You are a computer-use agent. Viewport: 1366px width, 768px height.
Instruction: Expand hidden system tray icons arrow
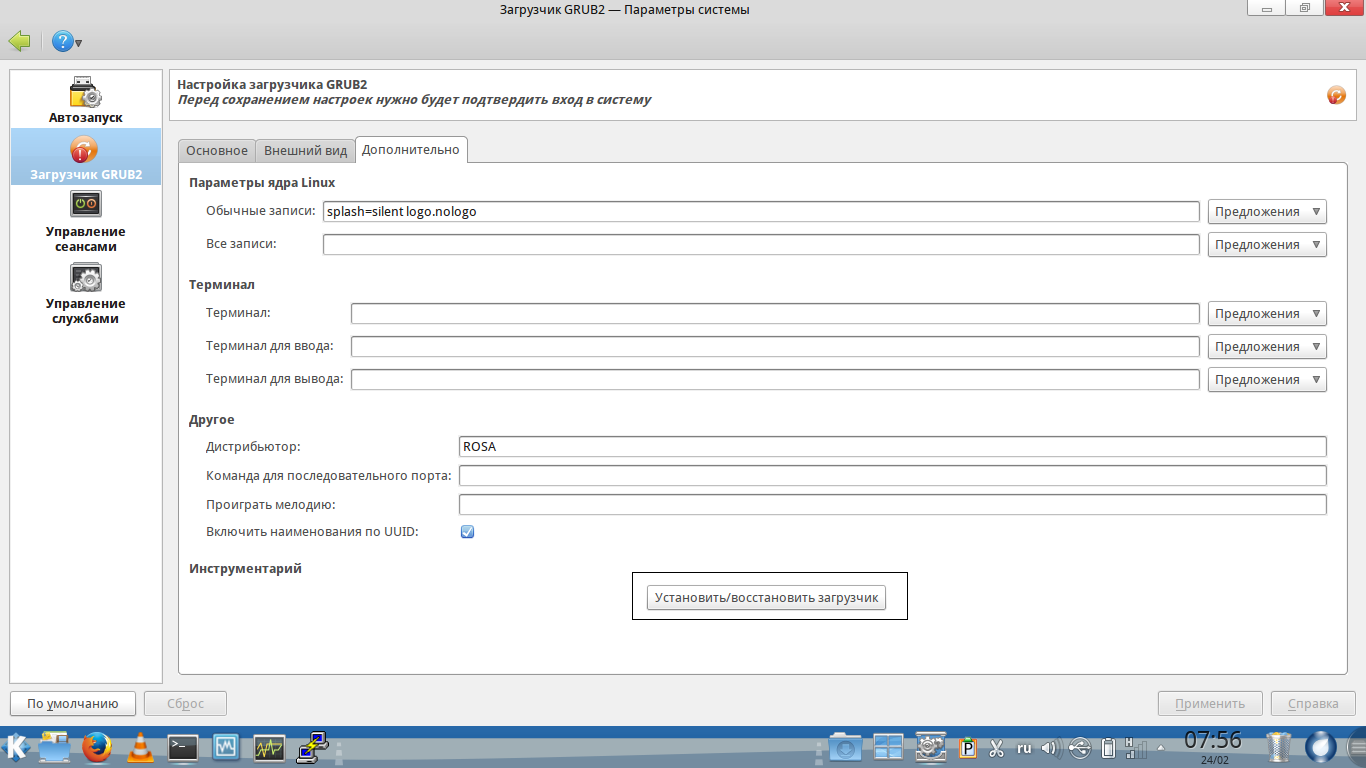(1160, 747)
